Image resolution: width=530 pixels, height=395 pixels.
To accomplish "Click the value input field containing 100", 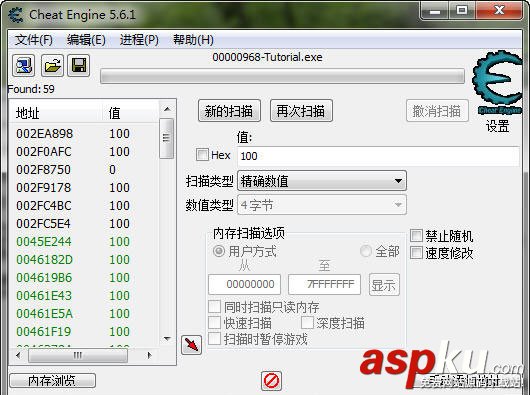I will click(x=378, y=156).
